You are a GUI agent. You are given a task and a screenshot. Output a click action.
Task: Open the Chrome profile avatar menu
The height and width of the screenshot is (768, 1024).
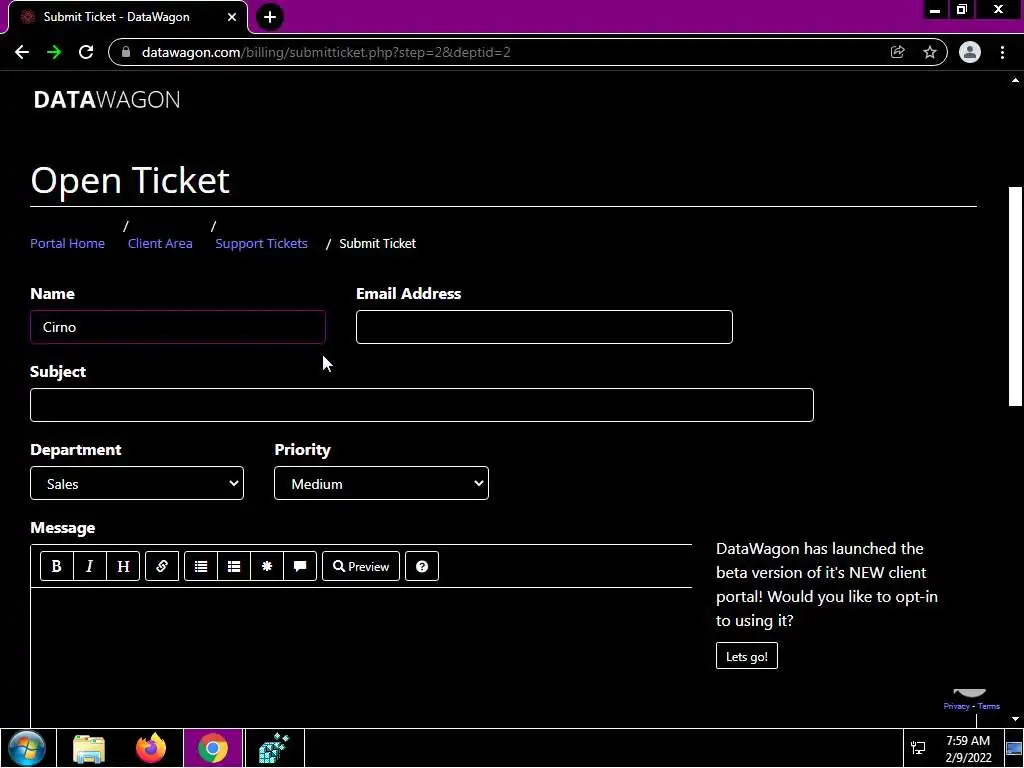pyautogui.click(x=970, y=52)
